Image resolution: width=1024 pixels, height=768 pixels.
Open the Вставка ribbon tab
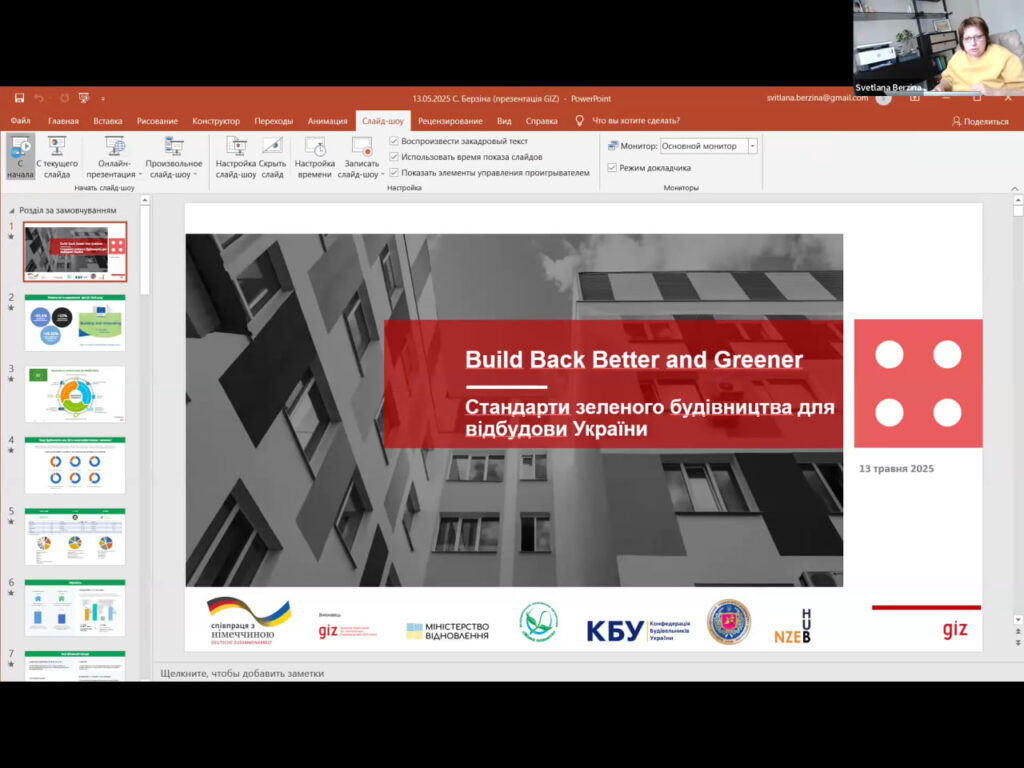click(x=107, y=121)
